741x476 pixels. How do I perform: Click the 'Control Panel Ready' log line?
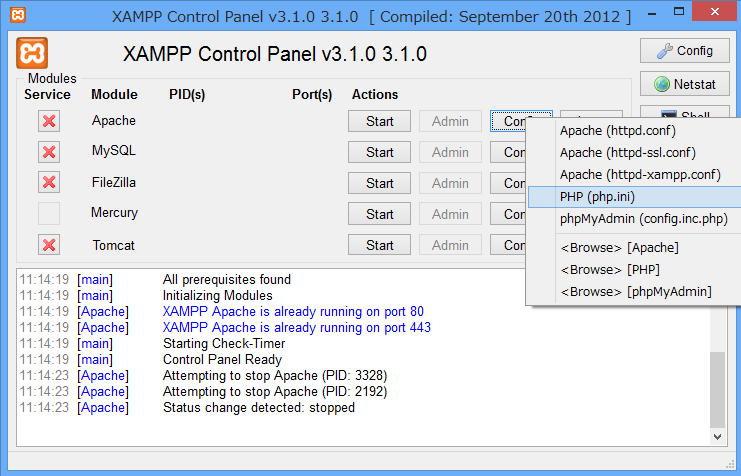[x=222, y=359]
